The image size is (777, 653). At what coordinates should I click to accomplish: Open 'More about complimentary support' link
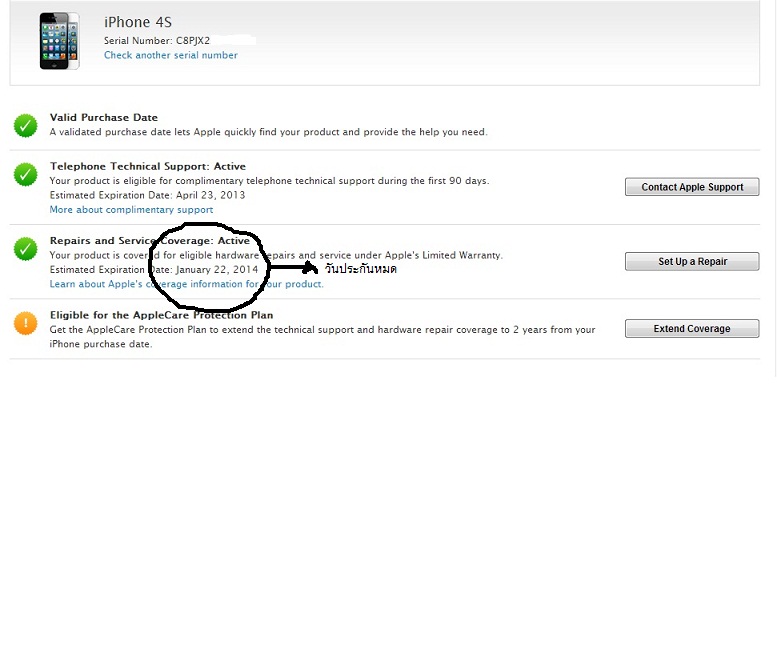click(131, 210)
